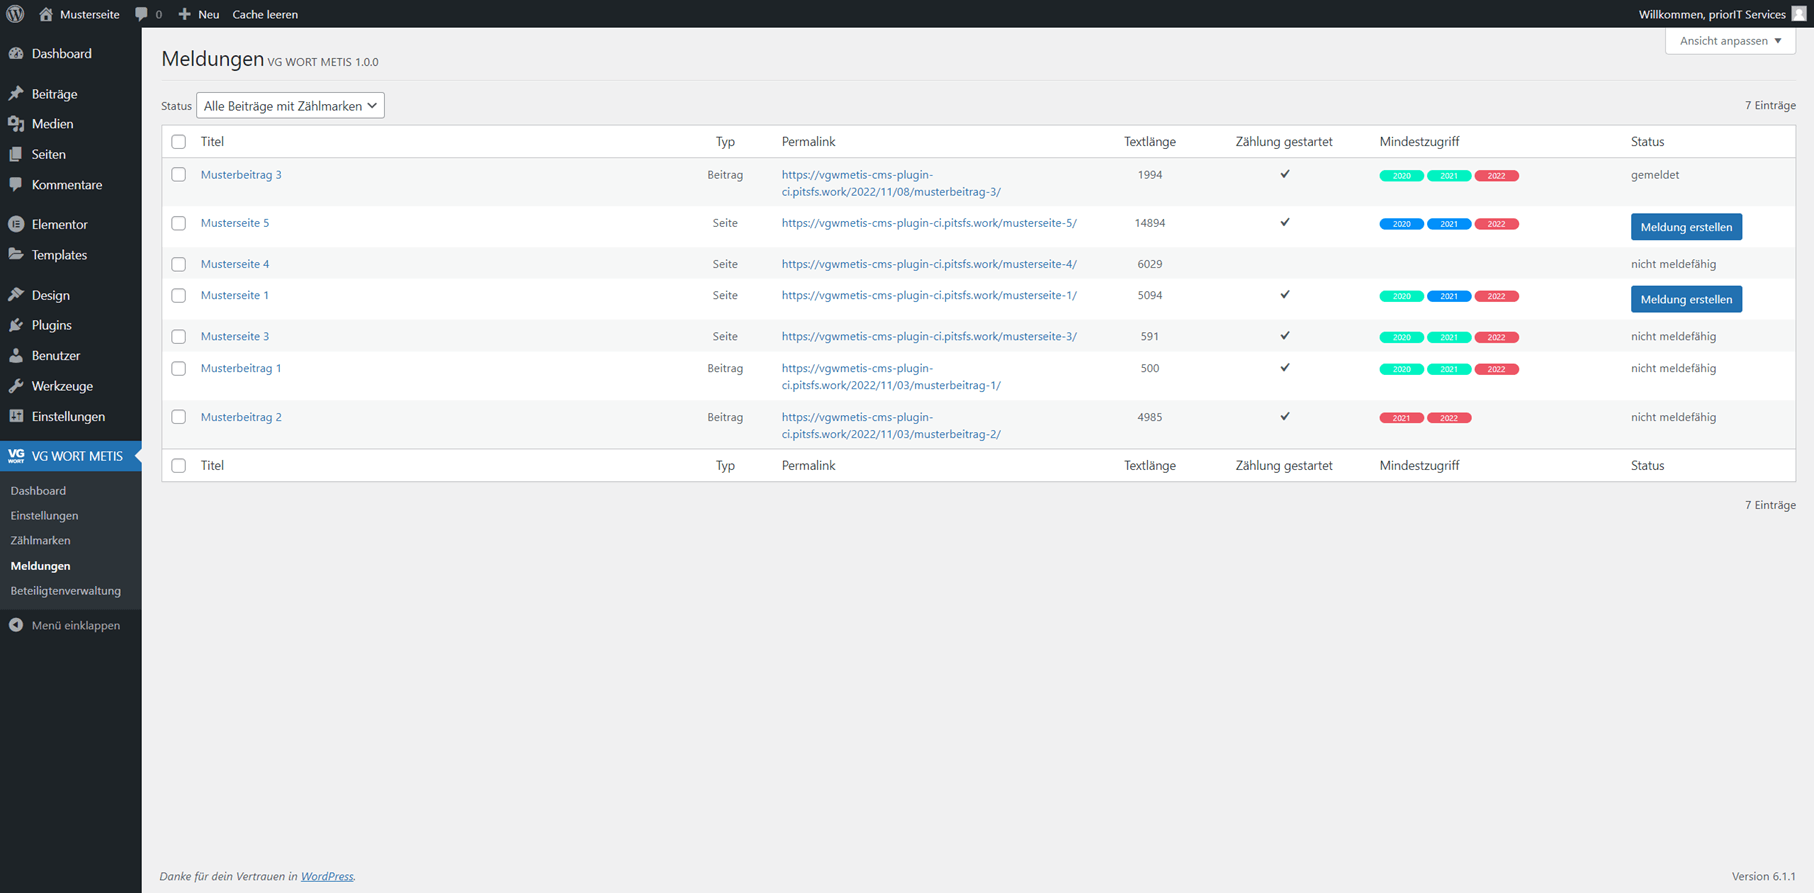
Task: Click the green 2020 badge for Musterbeitrag 3
Action: pyautogui.click(x=1401, y=176)
